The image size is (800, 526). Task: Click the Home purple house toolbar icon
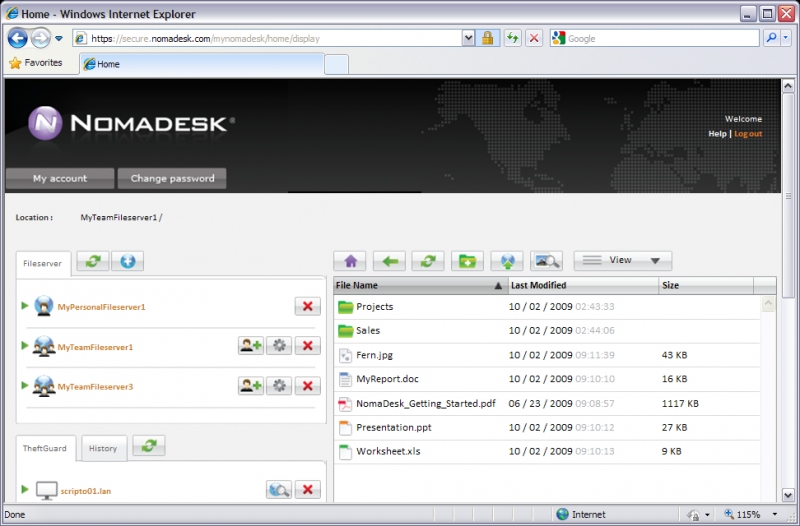point(351,261)
